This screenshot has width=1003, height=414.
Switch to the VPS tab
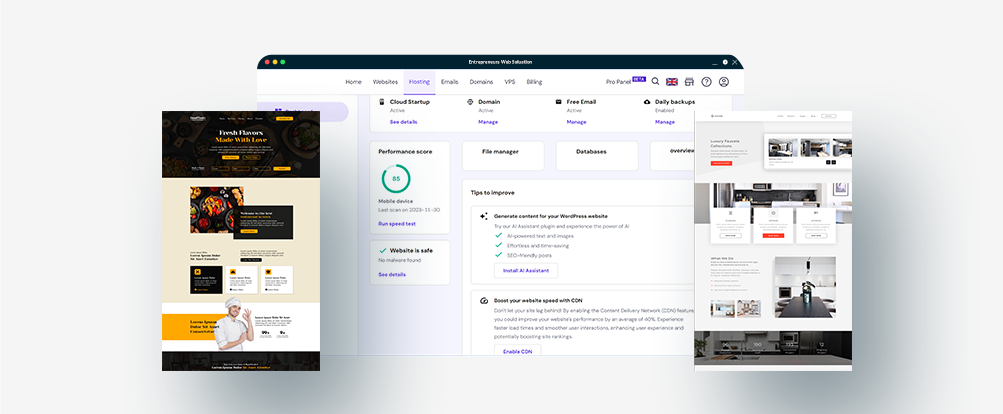click(510, 82)
